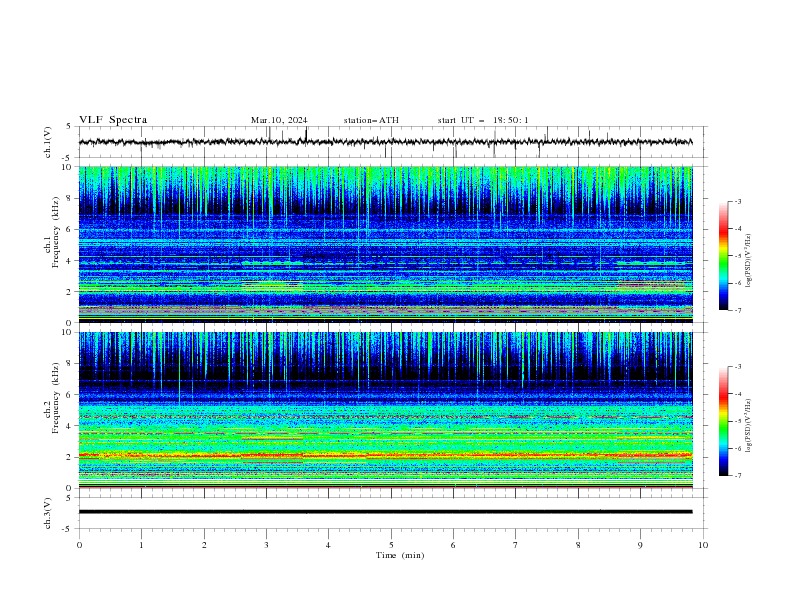Click the 'VLF Spectra' plot title
This screenshot has width=792, height=612.
(113, 120)
